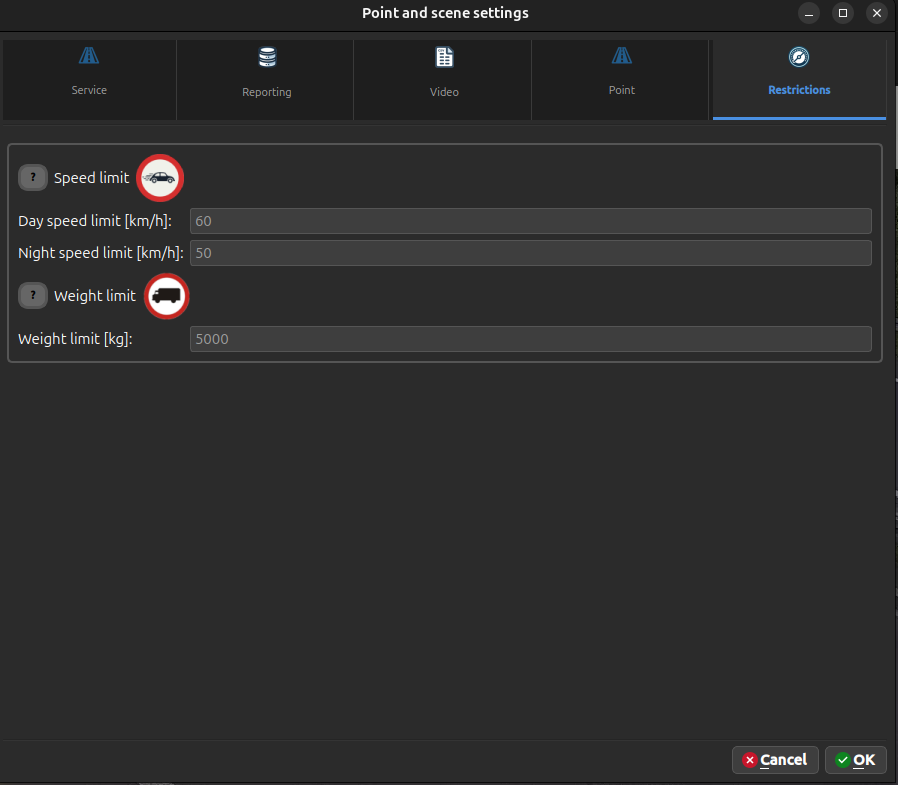The image size is (898, 785).
Task: Click the Restrictions compass icon
Action: [x=799, y=57]
